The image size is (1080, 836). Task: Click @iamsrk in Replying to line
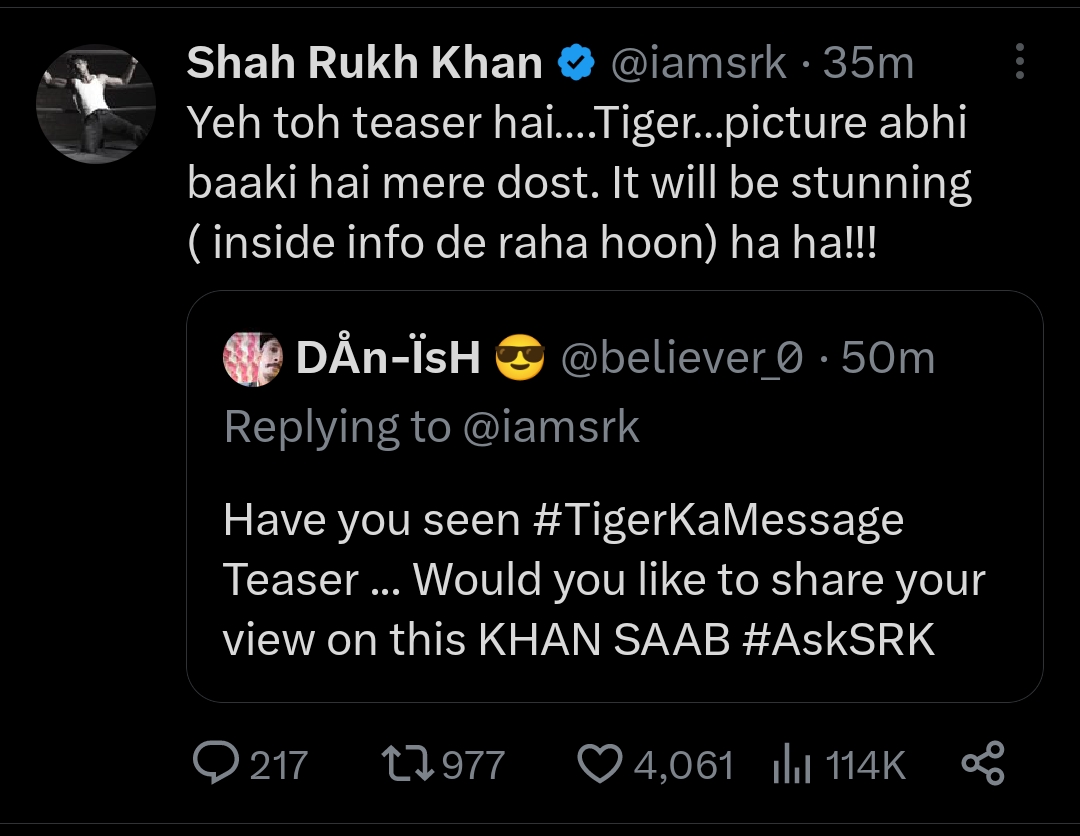tap(552, 427)
